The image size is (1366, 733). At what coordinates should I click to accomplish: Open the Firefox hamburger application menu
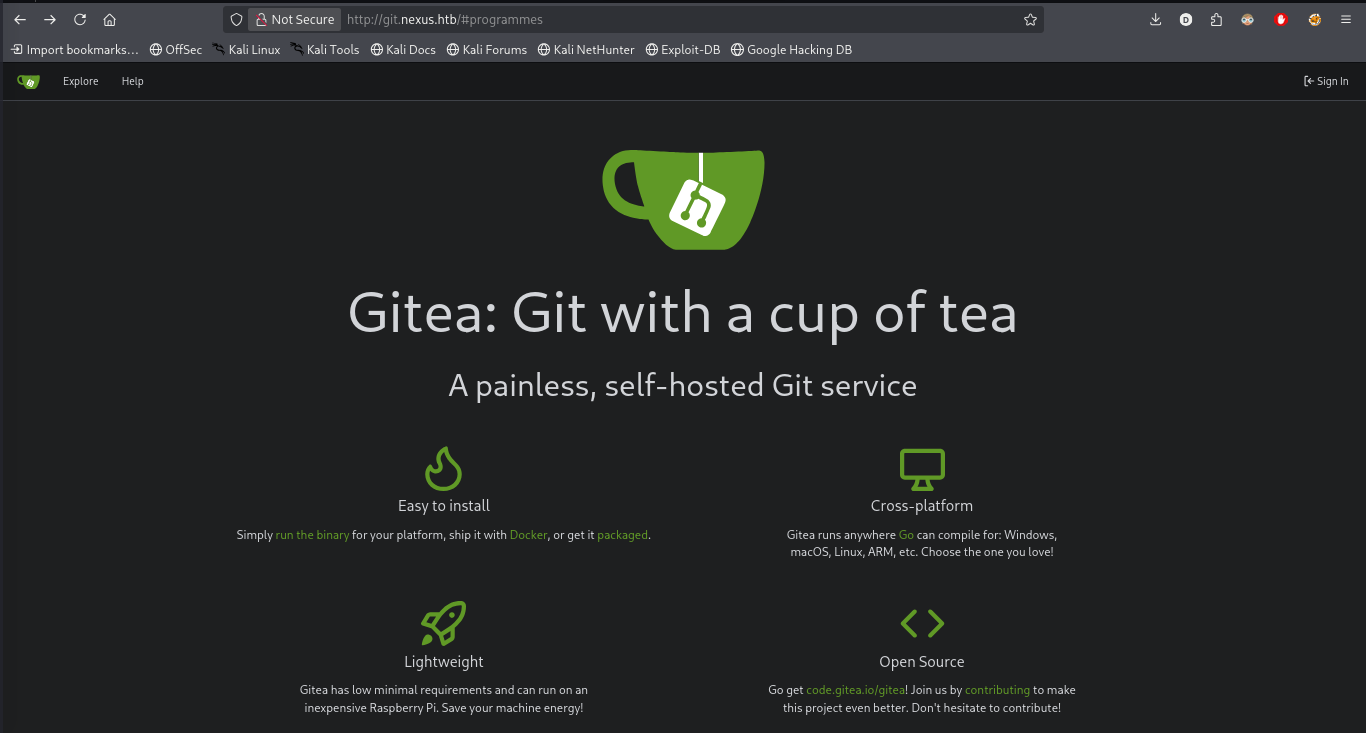pos(1345,19)
